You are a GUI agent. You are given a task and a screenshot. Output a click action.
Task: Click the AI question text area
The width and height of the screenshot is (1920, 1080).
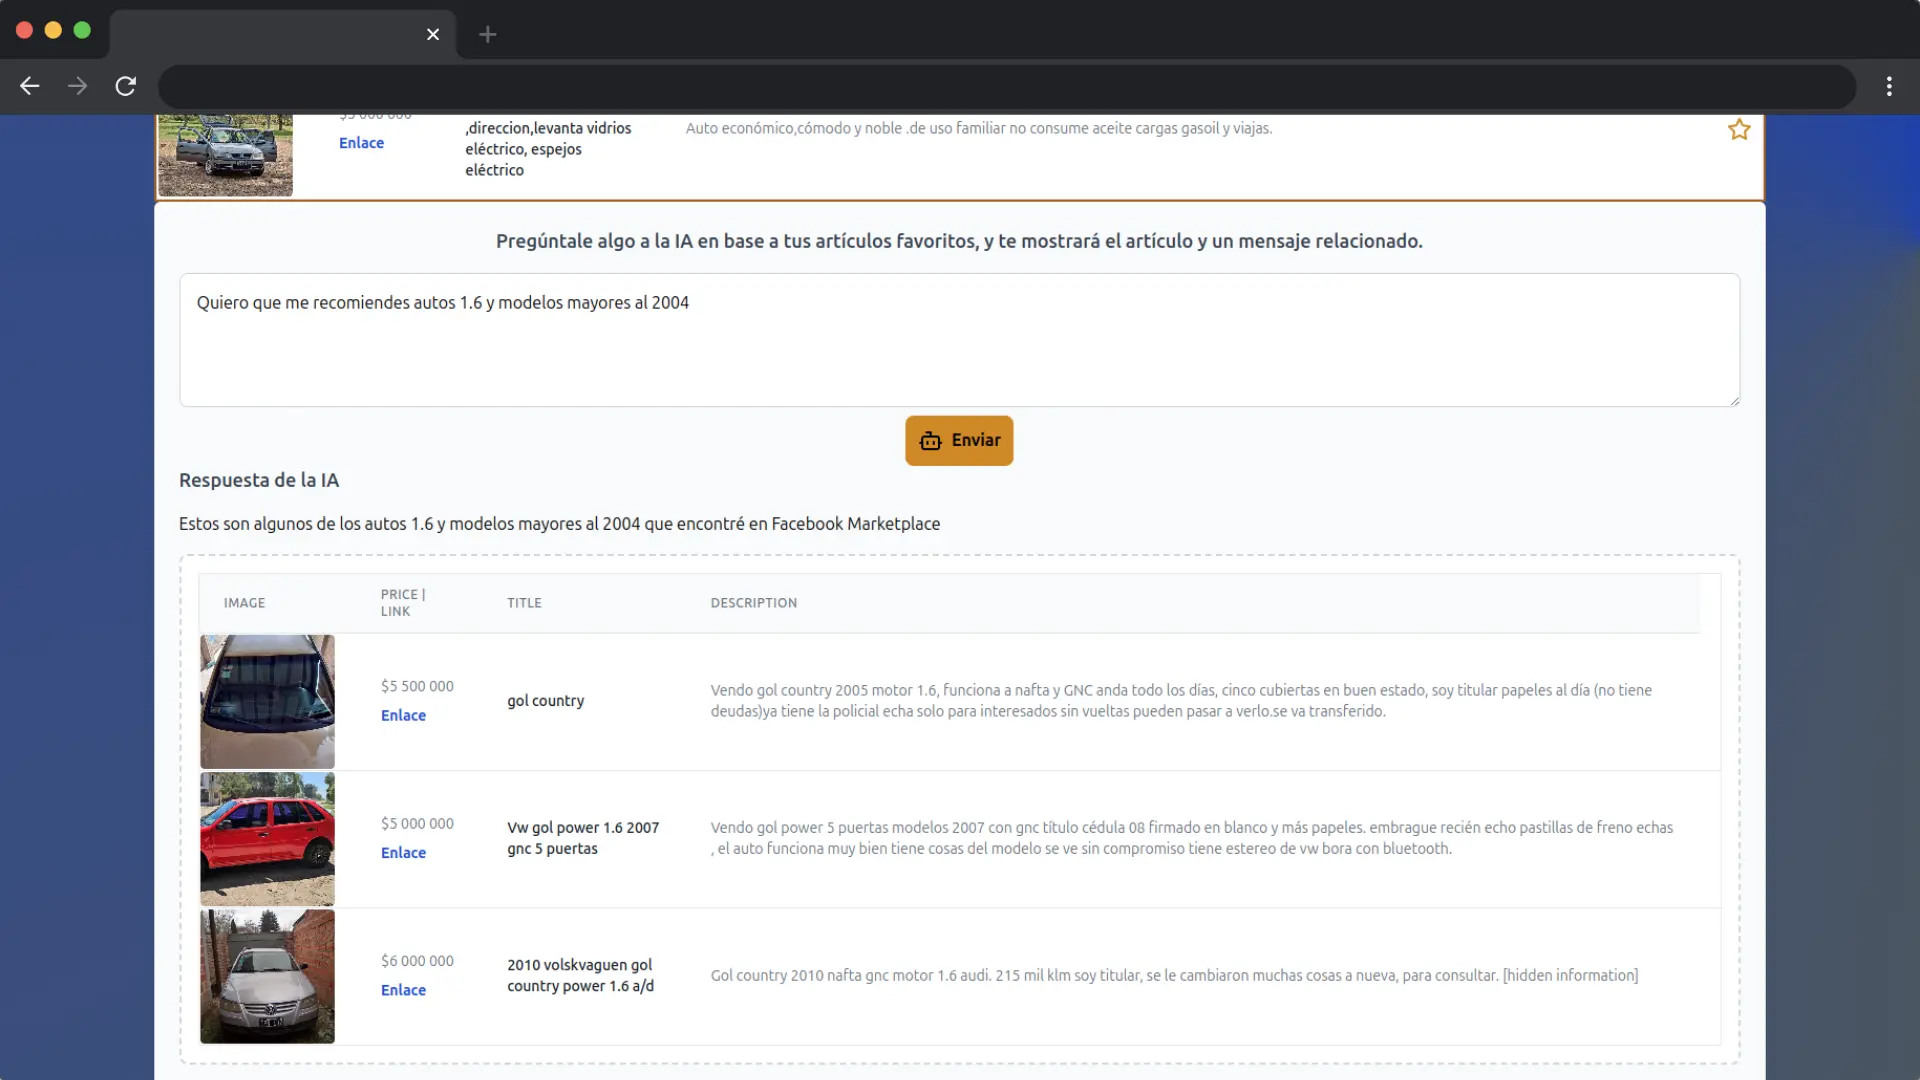click(958, 340)
